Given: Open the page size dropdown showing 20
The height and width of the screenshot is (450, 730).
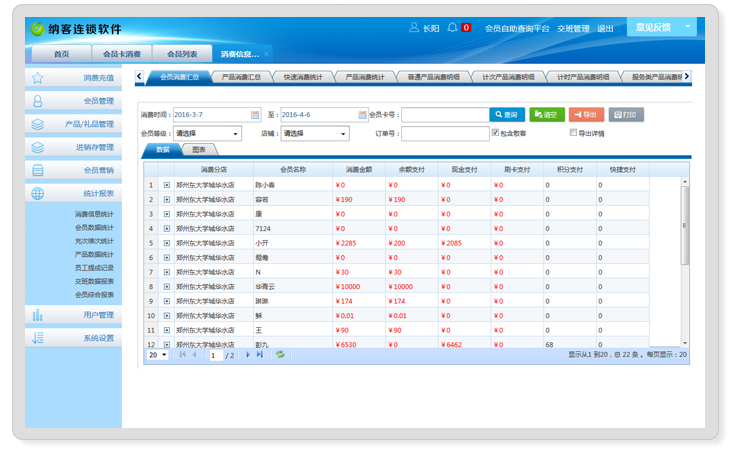Looking at the screenshot, I should pyautogui.click(x=158, y=355).
